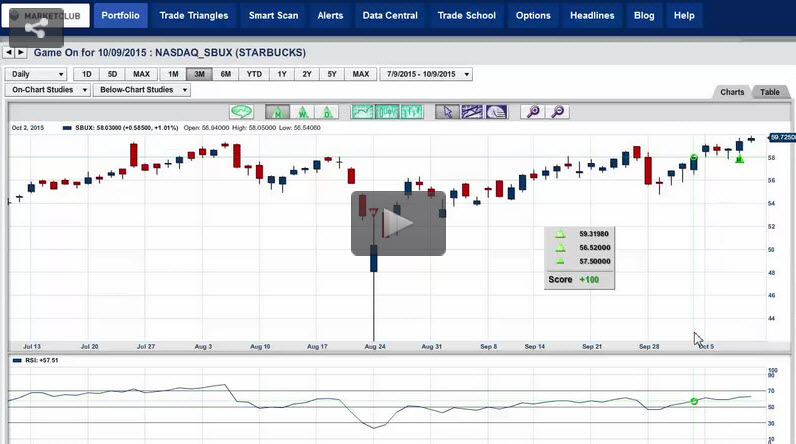Click the chat bubble icon in chart toolbar
This screenshot has width=796, height=444.
(241, 112)
